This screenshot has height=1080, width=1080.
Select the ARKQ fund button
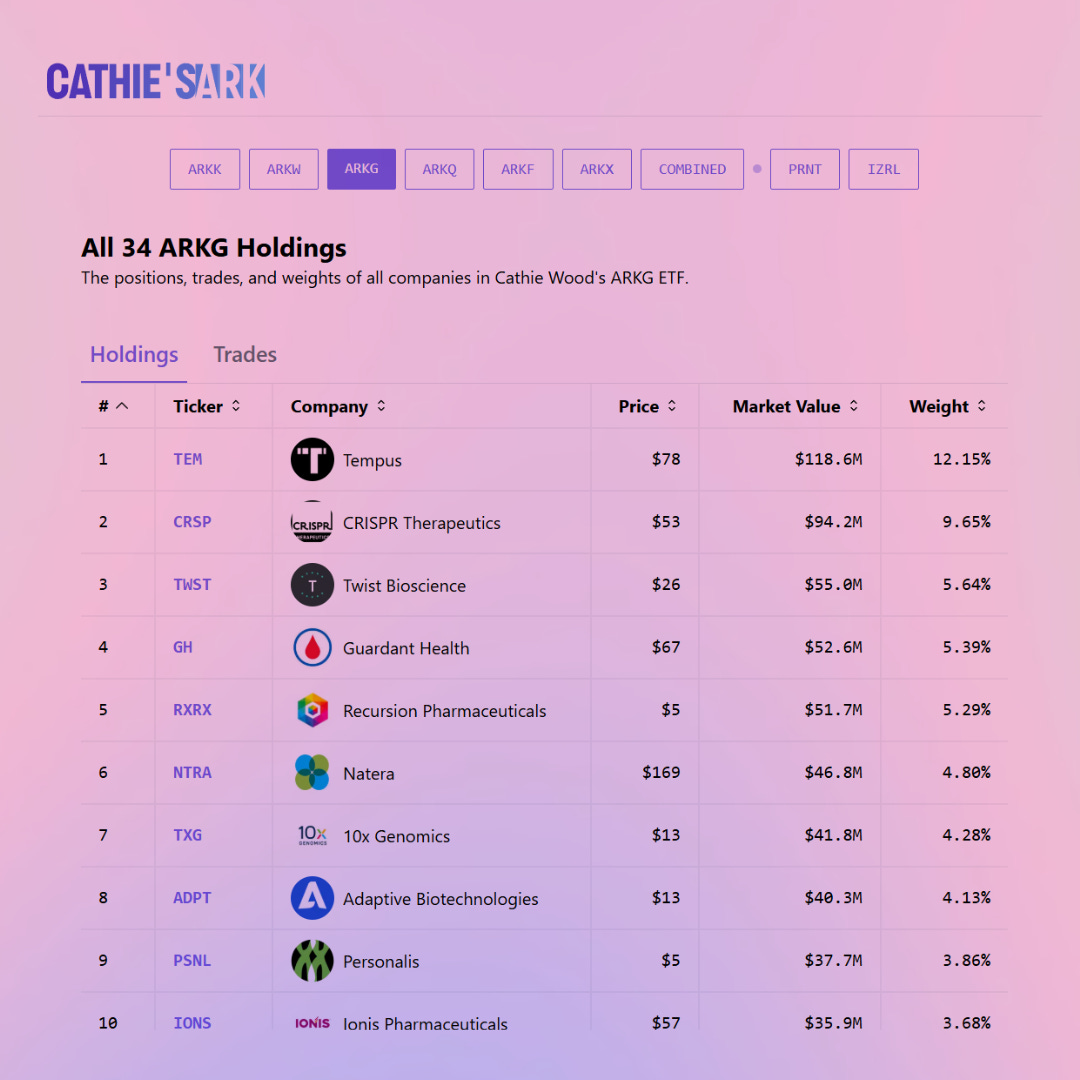click(x=439, y=169)
